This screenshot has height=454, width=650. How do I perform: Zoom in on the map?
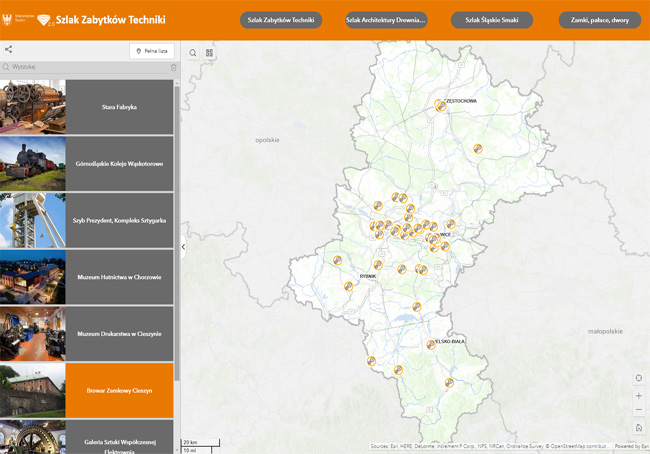coord(639,394)
